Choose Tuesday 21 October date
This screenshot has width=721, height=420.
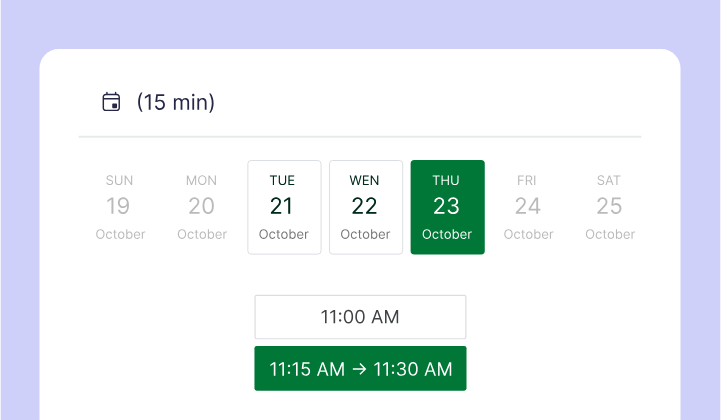[284, 207]
